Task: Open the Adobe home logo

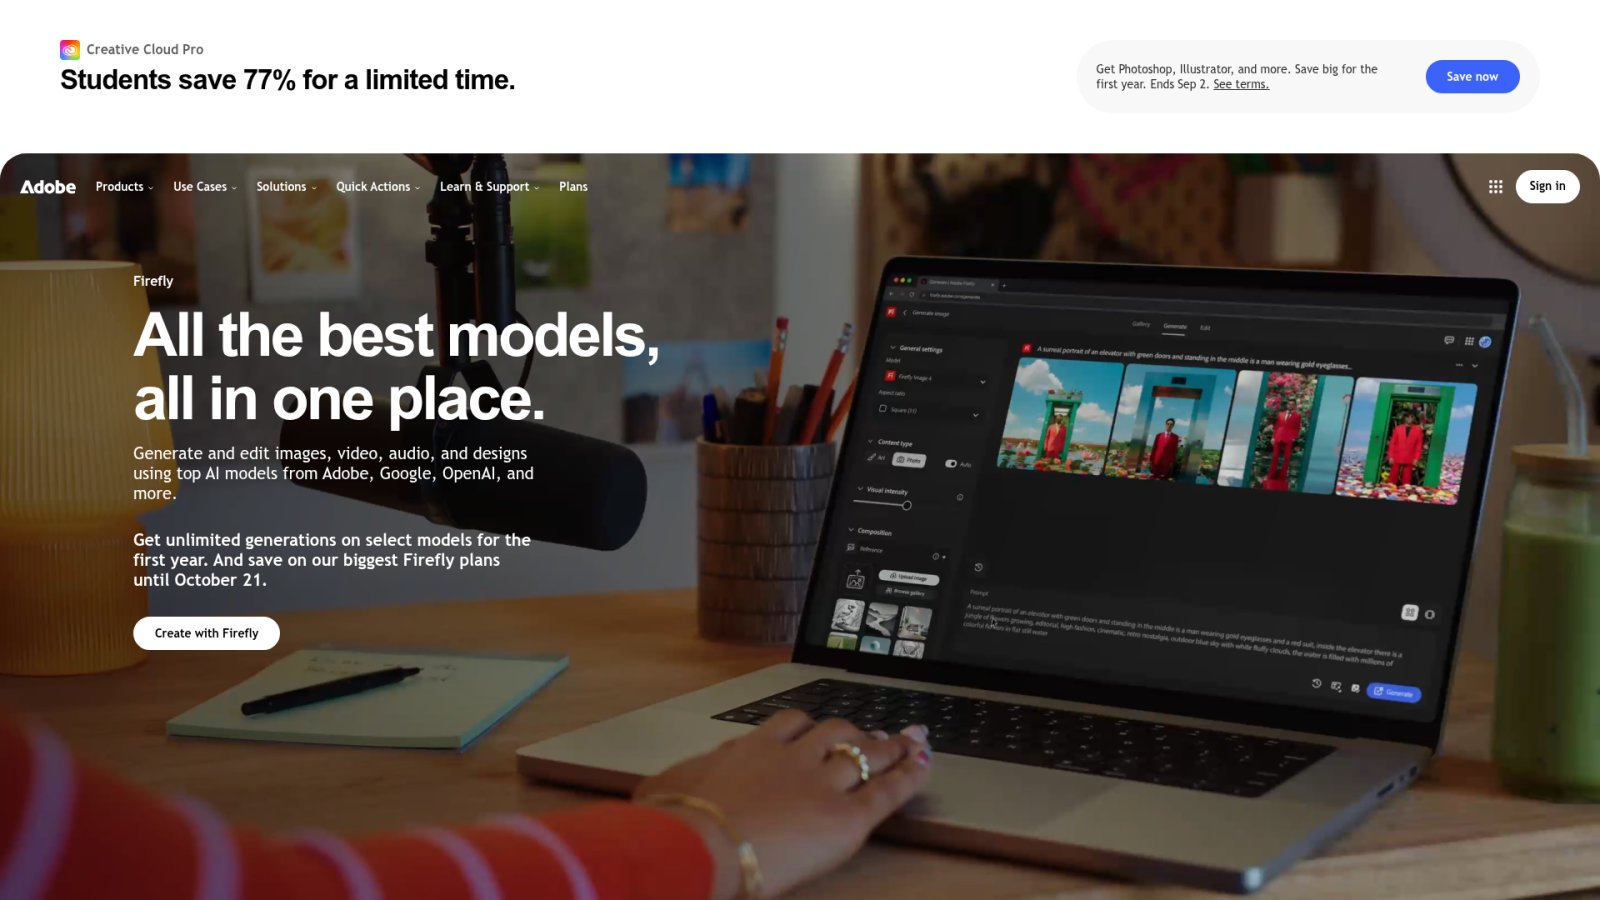Action: click(48, 187)
